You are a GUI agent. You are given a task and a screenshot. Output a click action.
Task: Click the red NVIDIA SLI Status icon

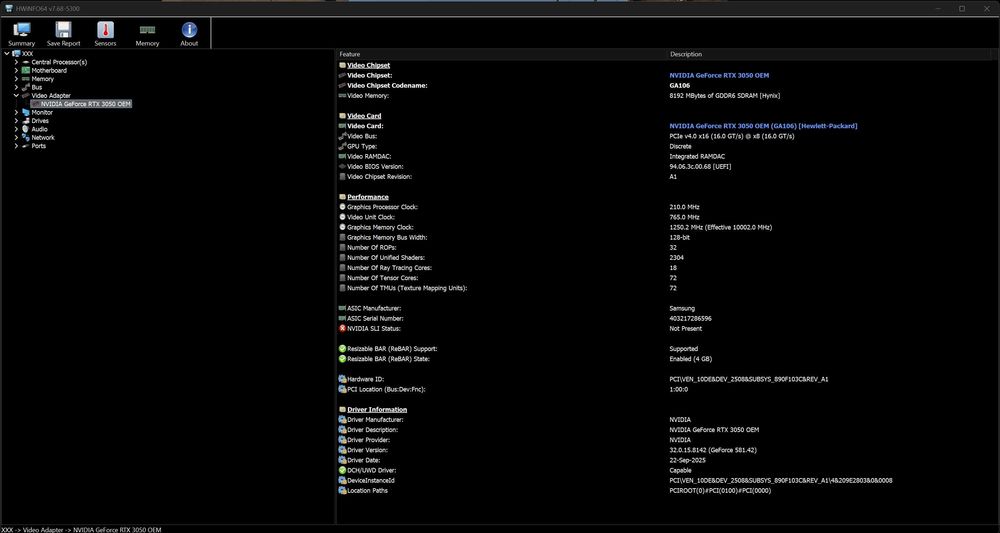(342, 328)
